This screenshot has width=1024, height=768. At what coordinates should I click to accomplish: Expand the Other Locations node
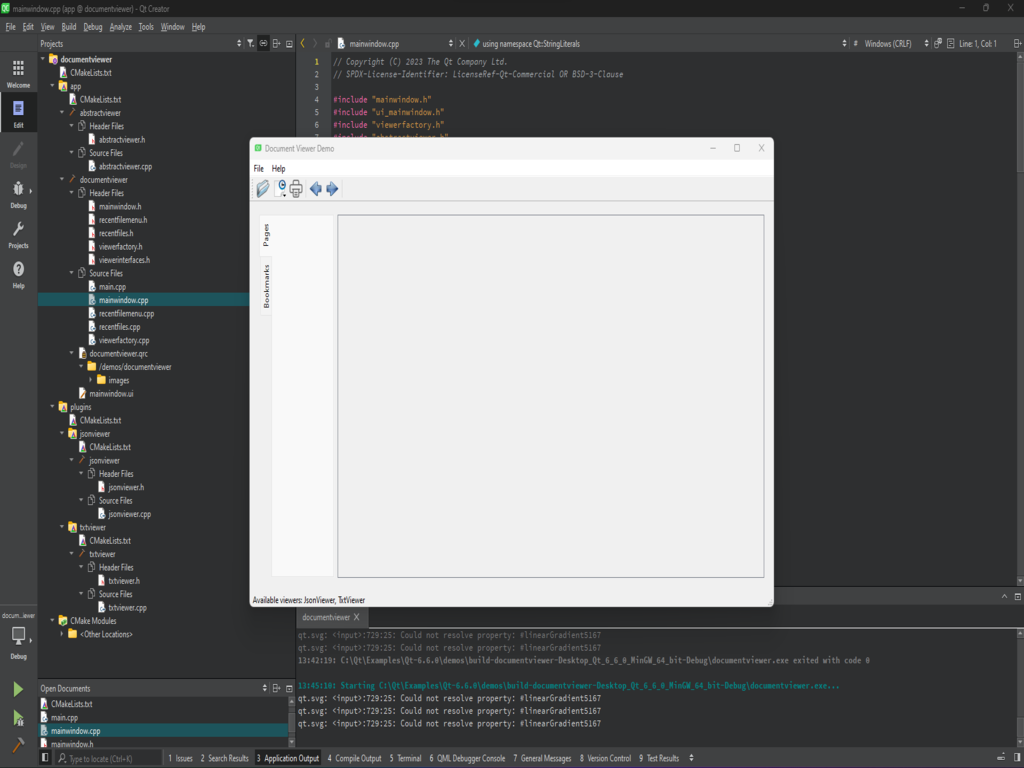(63, 634)
